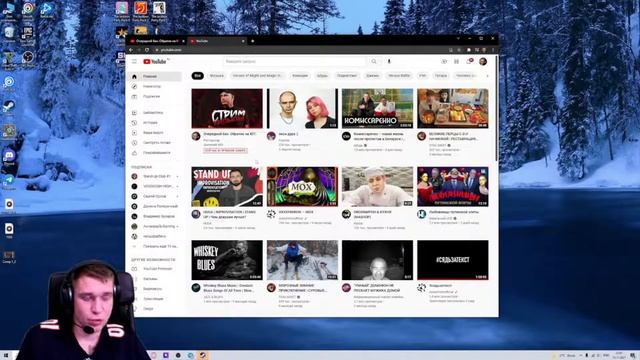Activate voice search microphone icon
640x360 pixels.
389,61
